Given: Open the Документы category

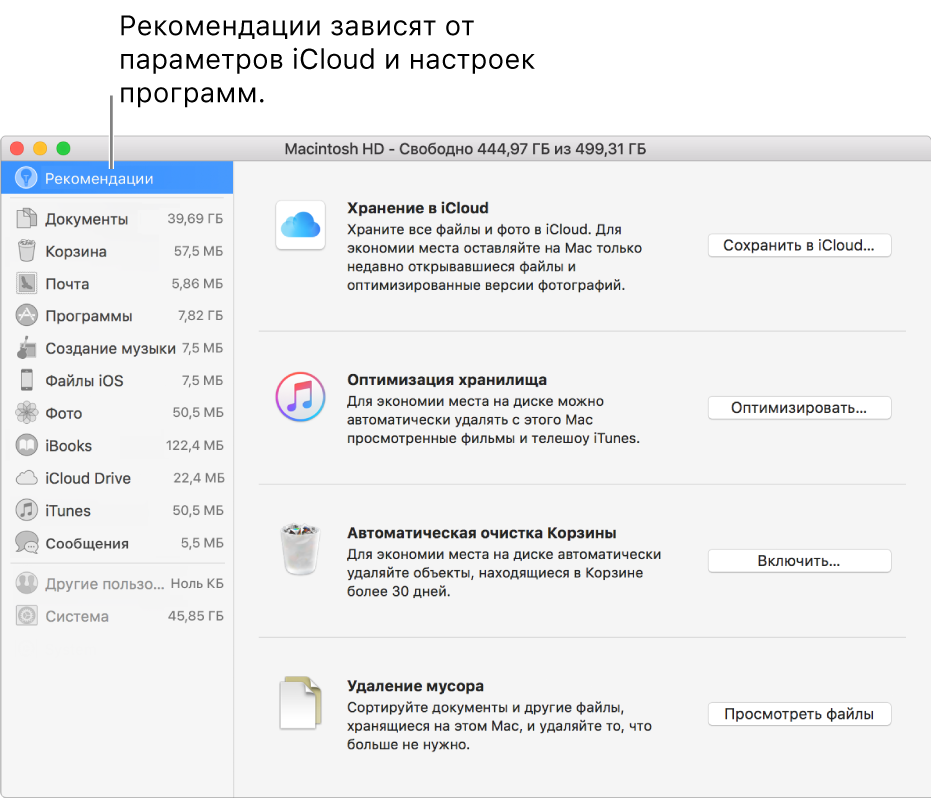Looking at the screenshot, I should [117, 218].
